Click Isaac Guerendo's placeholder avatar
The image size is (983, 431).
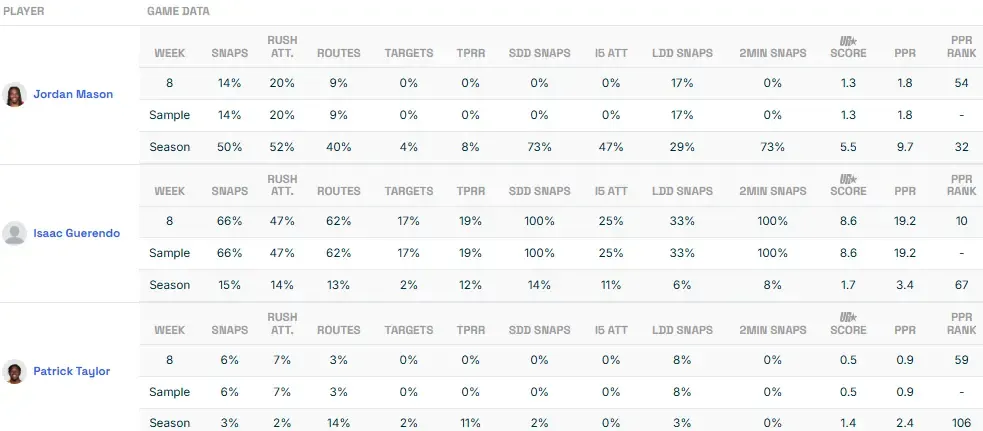point(14,233)
